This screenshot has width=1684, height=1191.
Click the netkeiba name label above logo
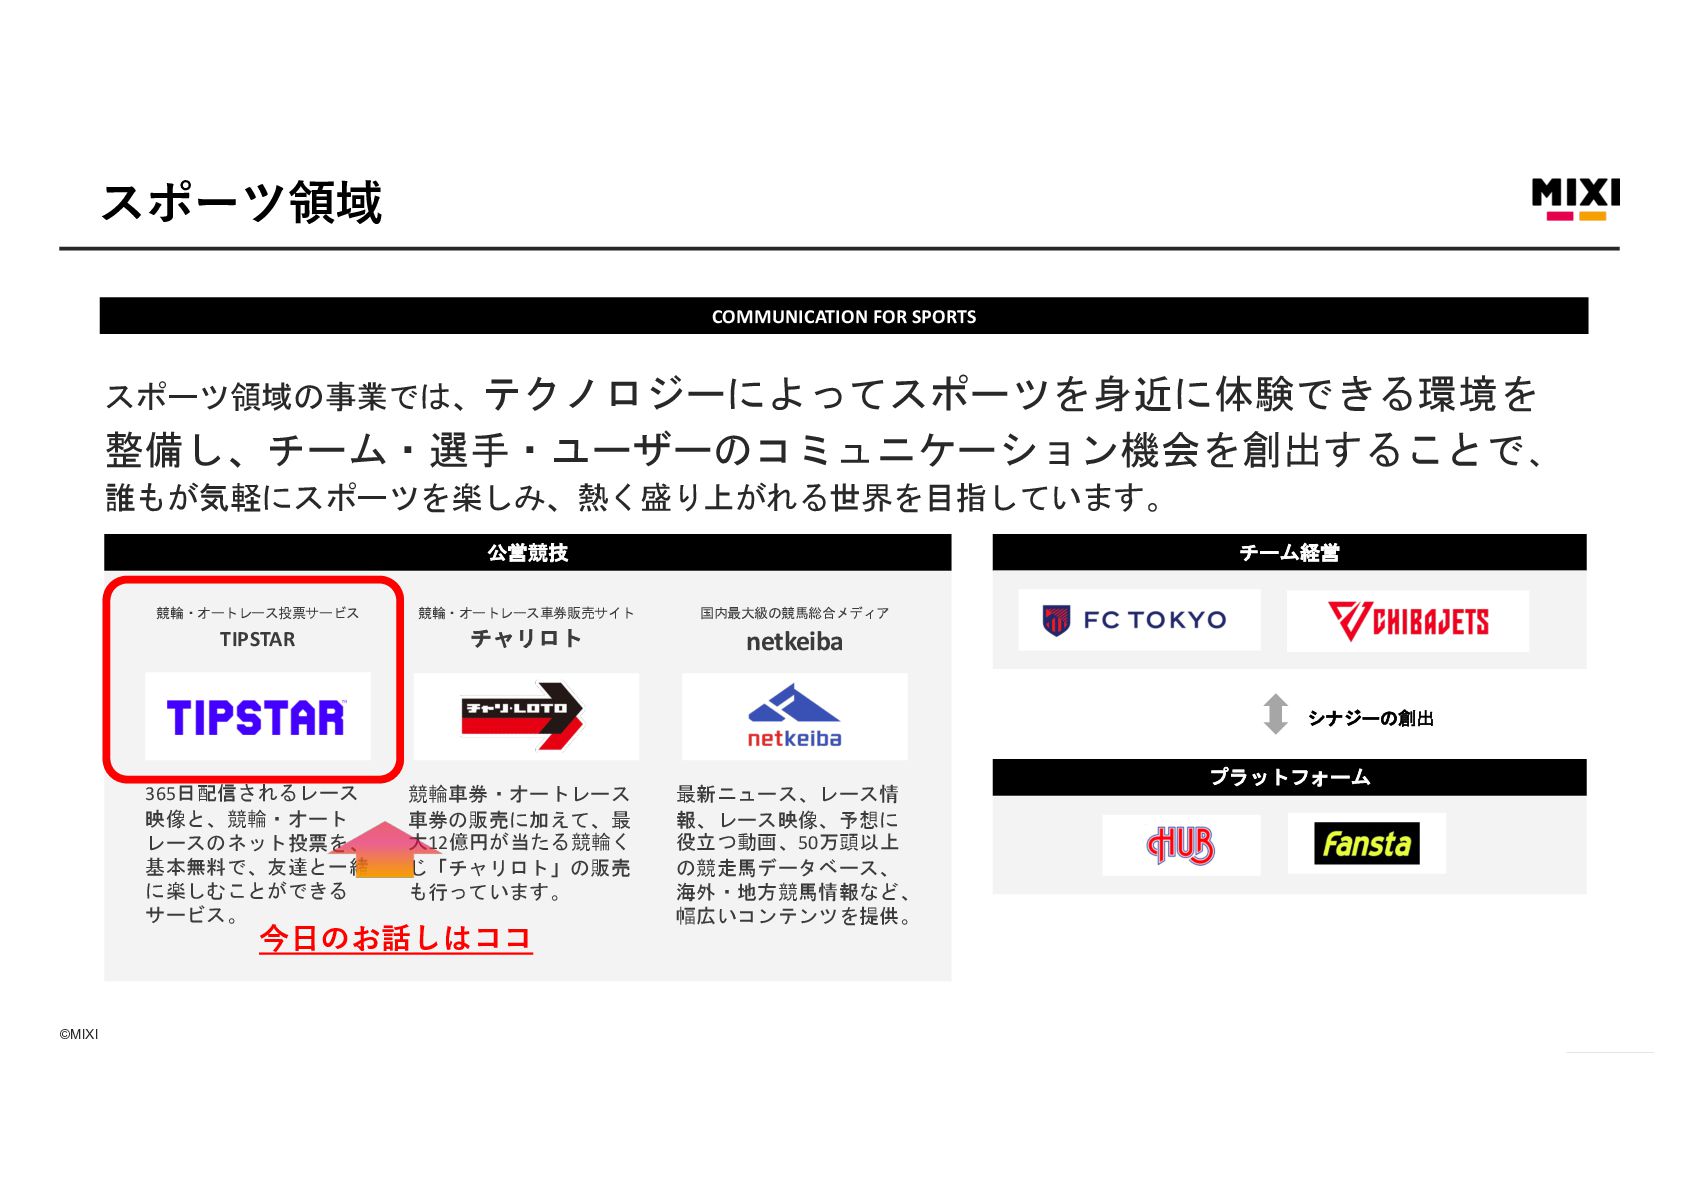coord(794,642)
